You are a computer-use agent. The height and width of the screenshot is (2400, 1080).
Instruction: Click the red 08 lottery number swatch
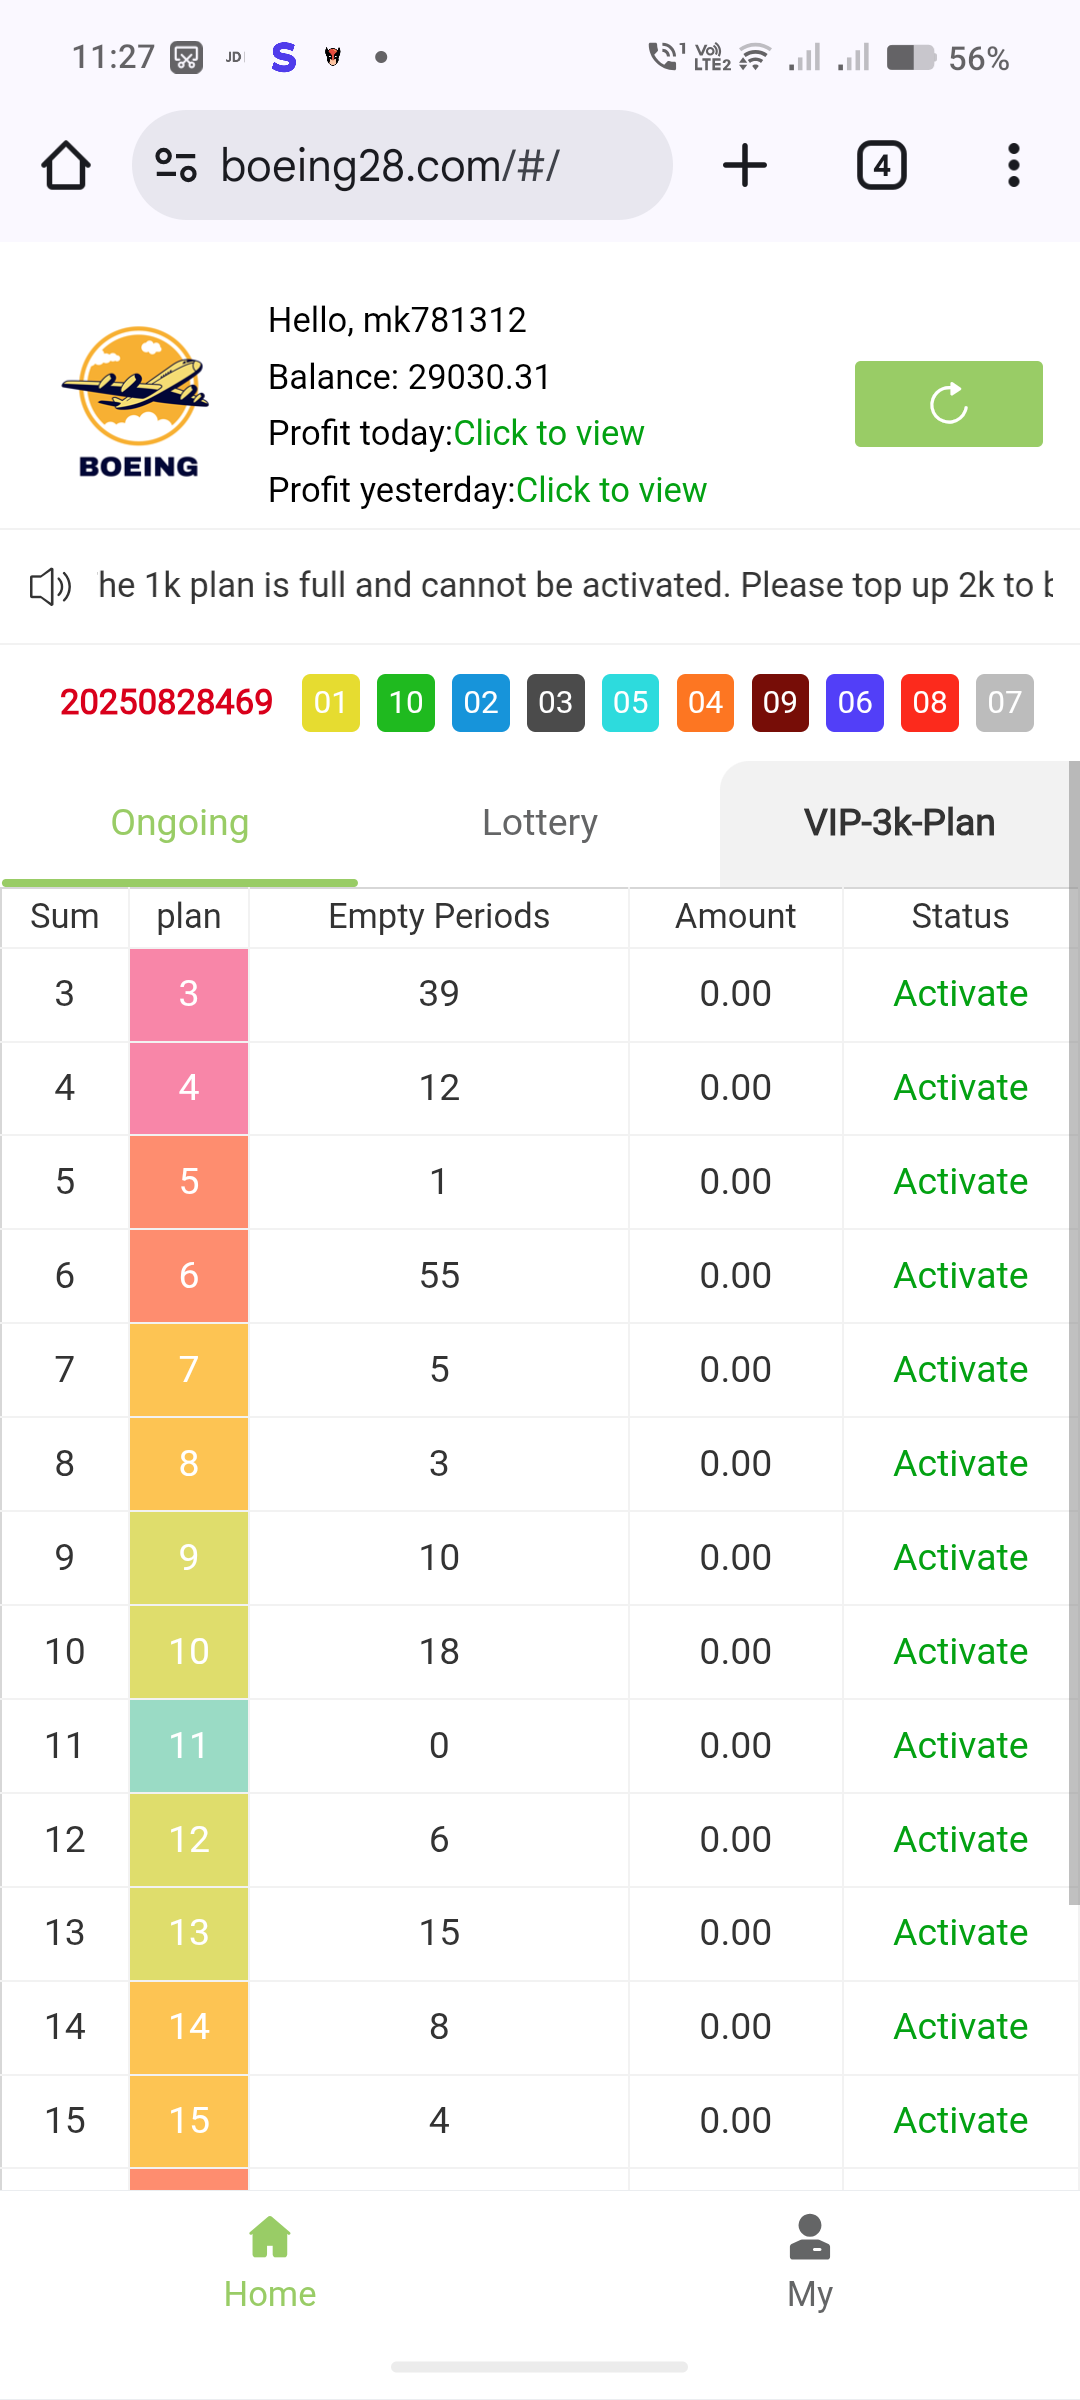[930, 703]
